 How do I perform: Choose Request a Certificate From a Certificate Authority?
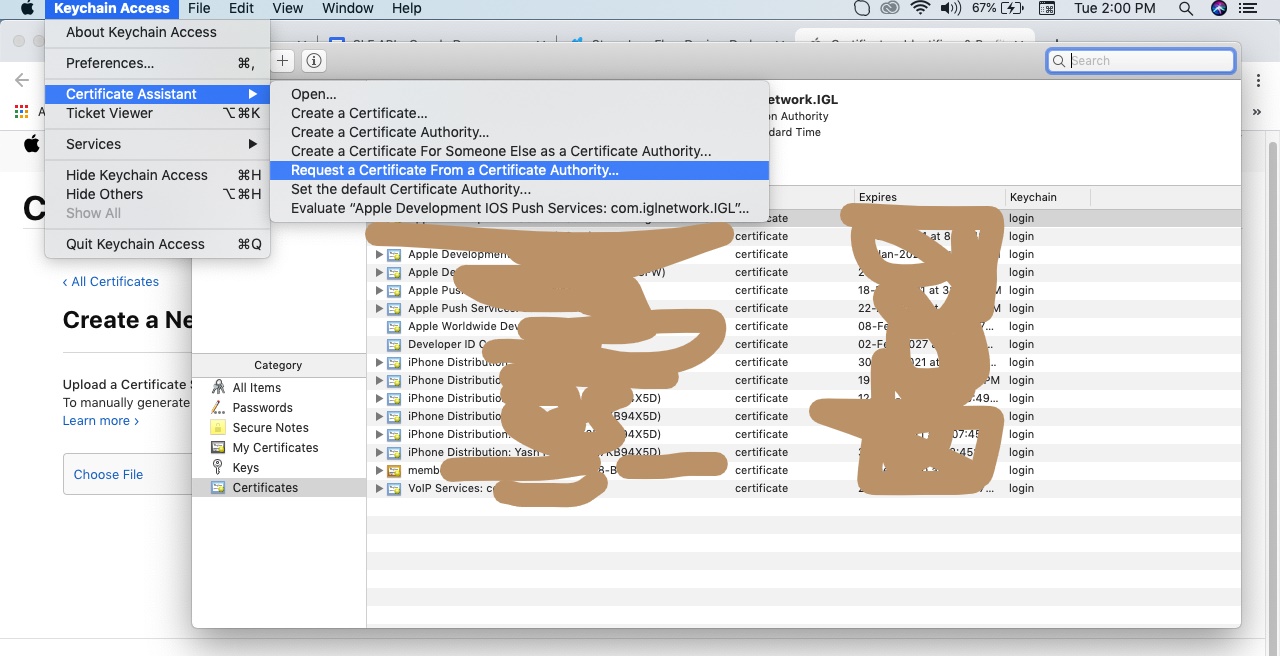pyautogui.click(x=519, y=170)
